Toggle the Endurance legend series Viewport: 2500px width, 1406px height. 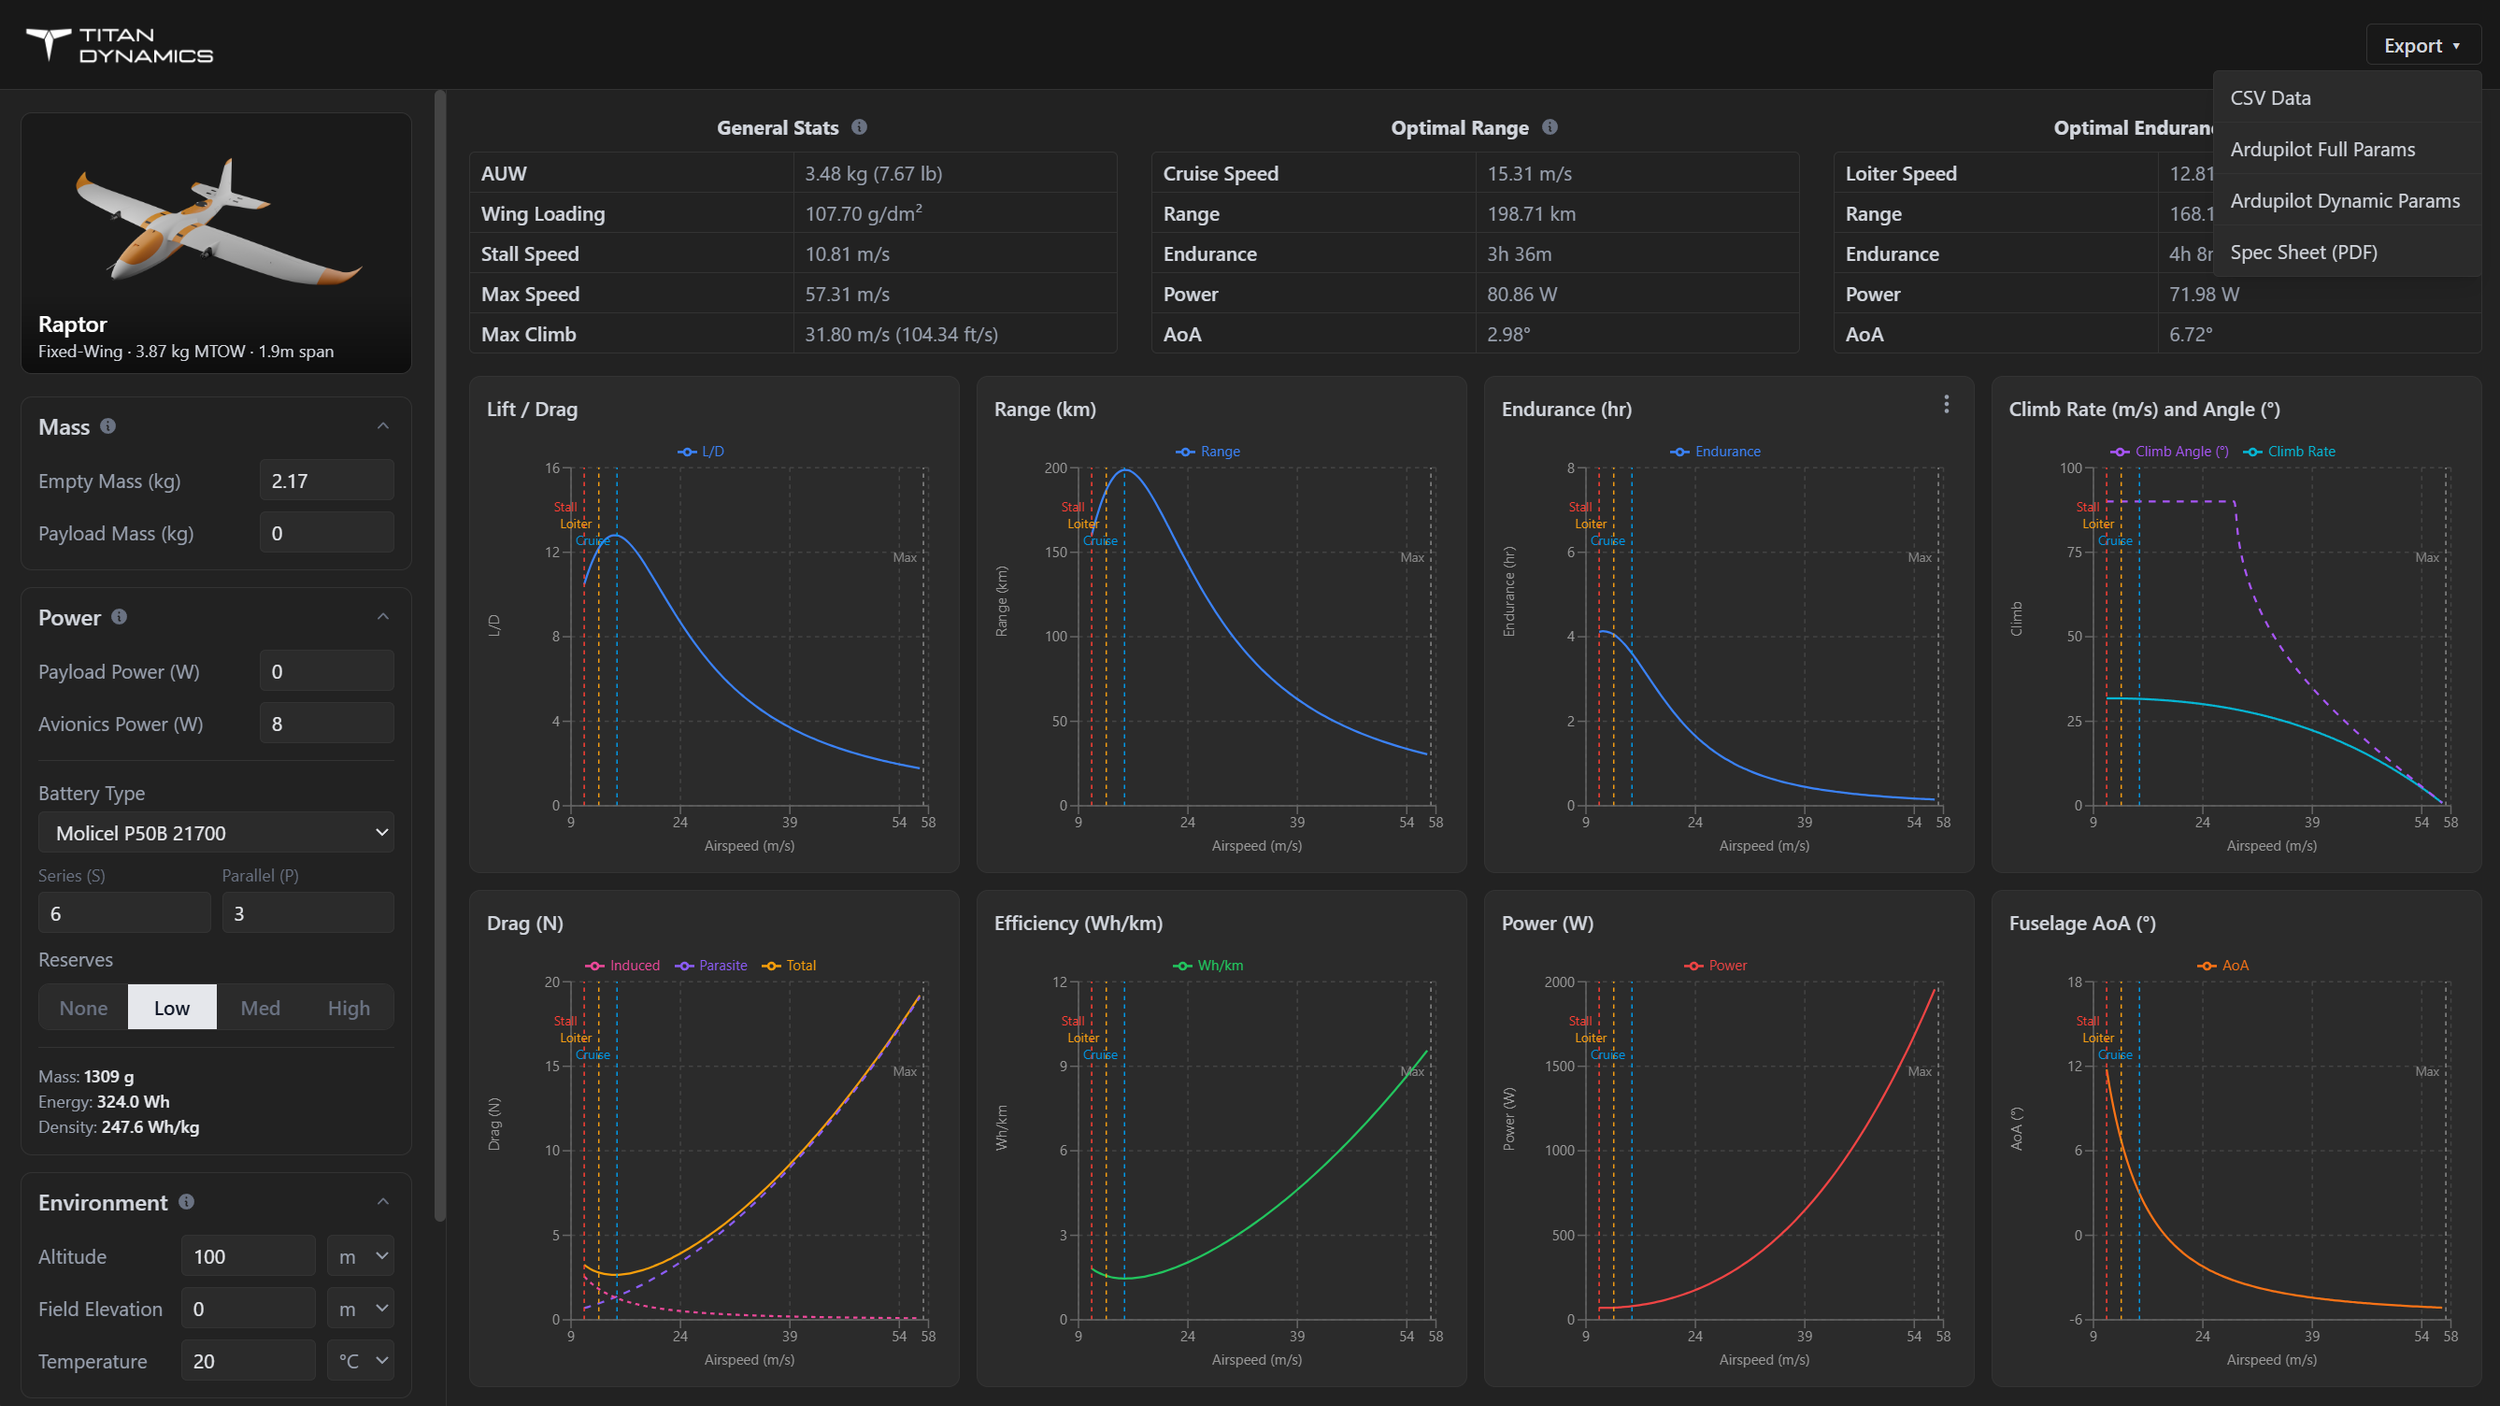(1715, 452)
